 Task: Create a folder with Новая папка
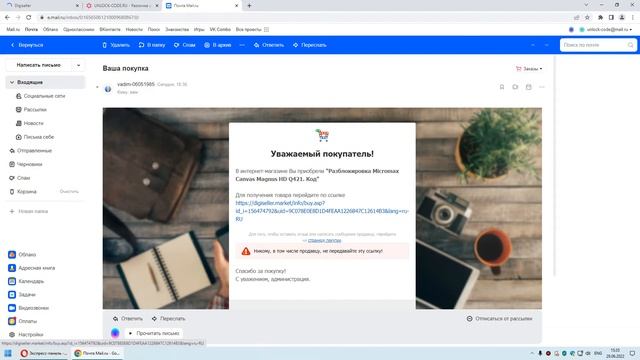pyautogui.click(x=29, y=211)
